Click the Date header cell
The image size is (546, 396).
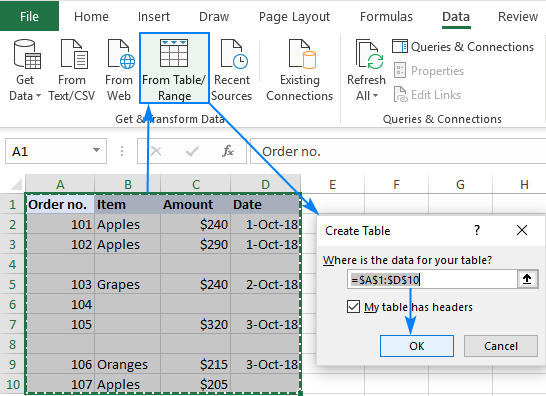[x=265, y=204]
